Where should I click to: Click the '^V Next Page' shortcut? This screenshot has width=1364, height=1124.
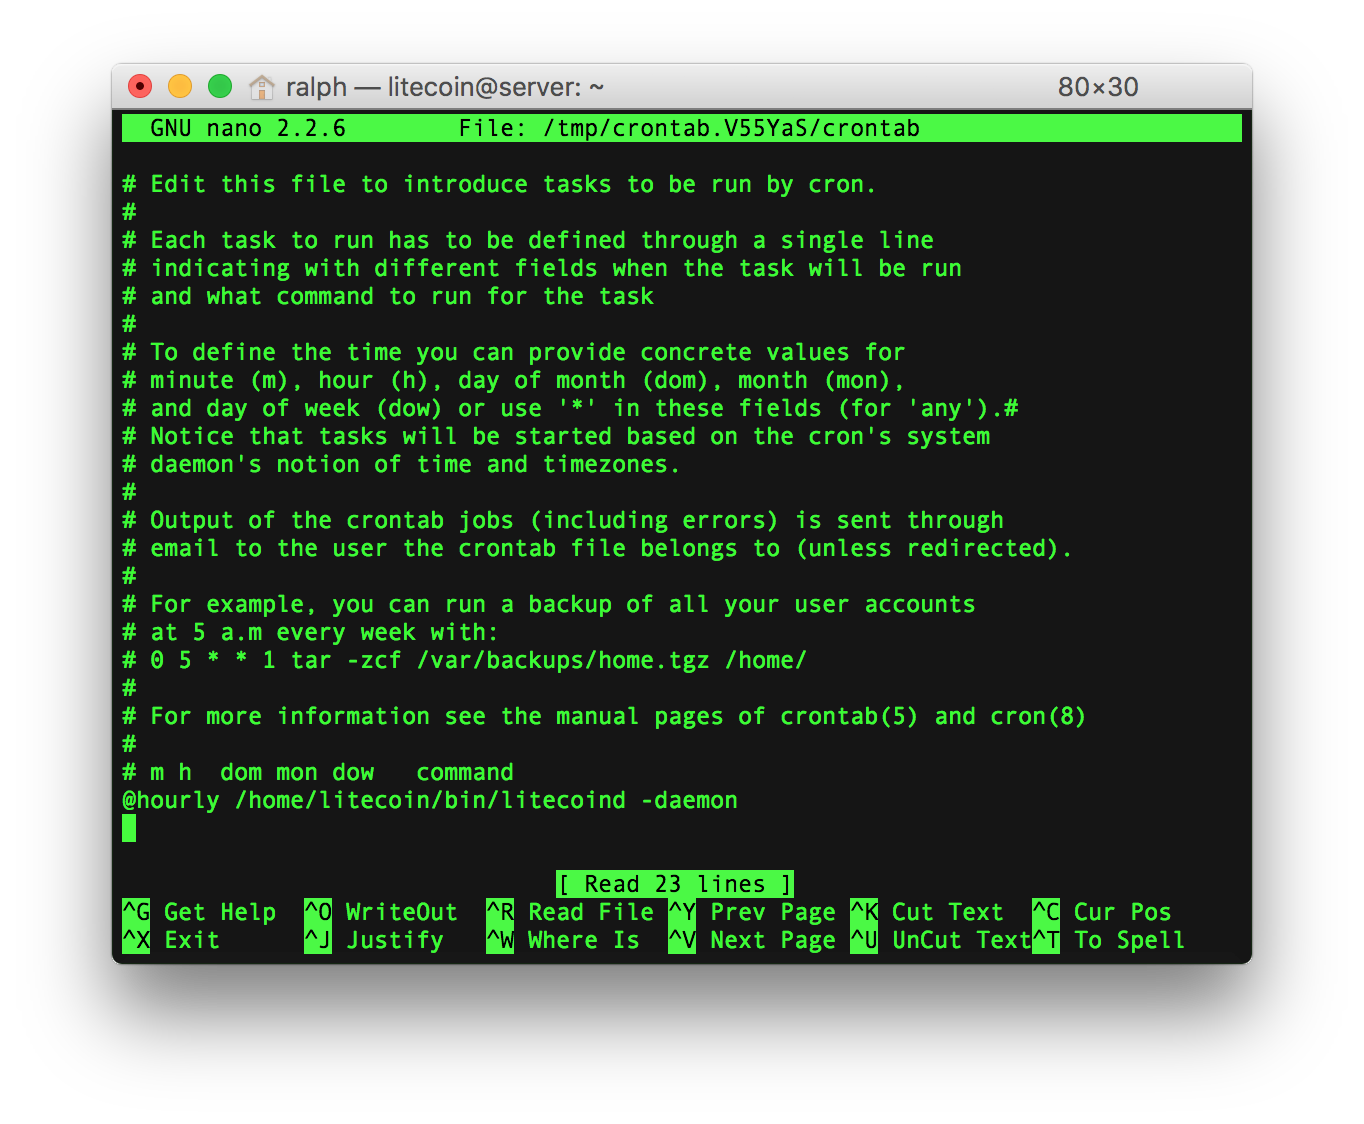752,940
